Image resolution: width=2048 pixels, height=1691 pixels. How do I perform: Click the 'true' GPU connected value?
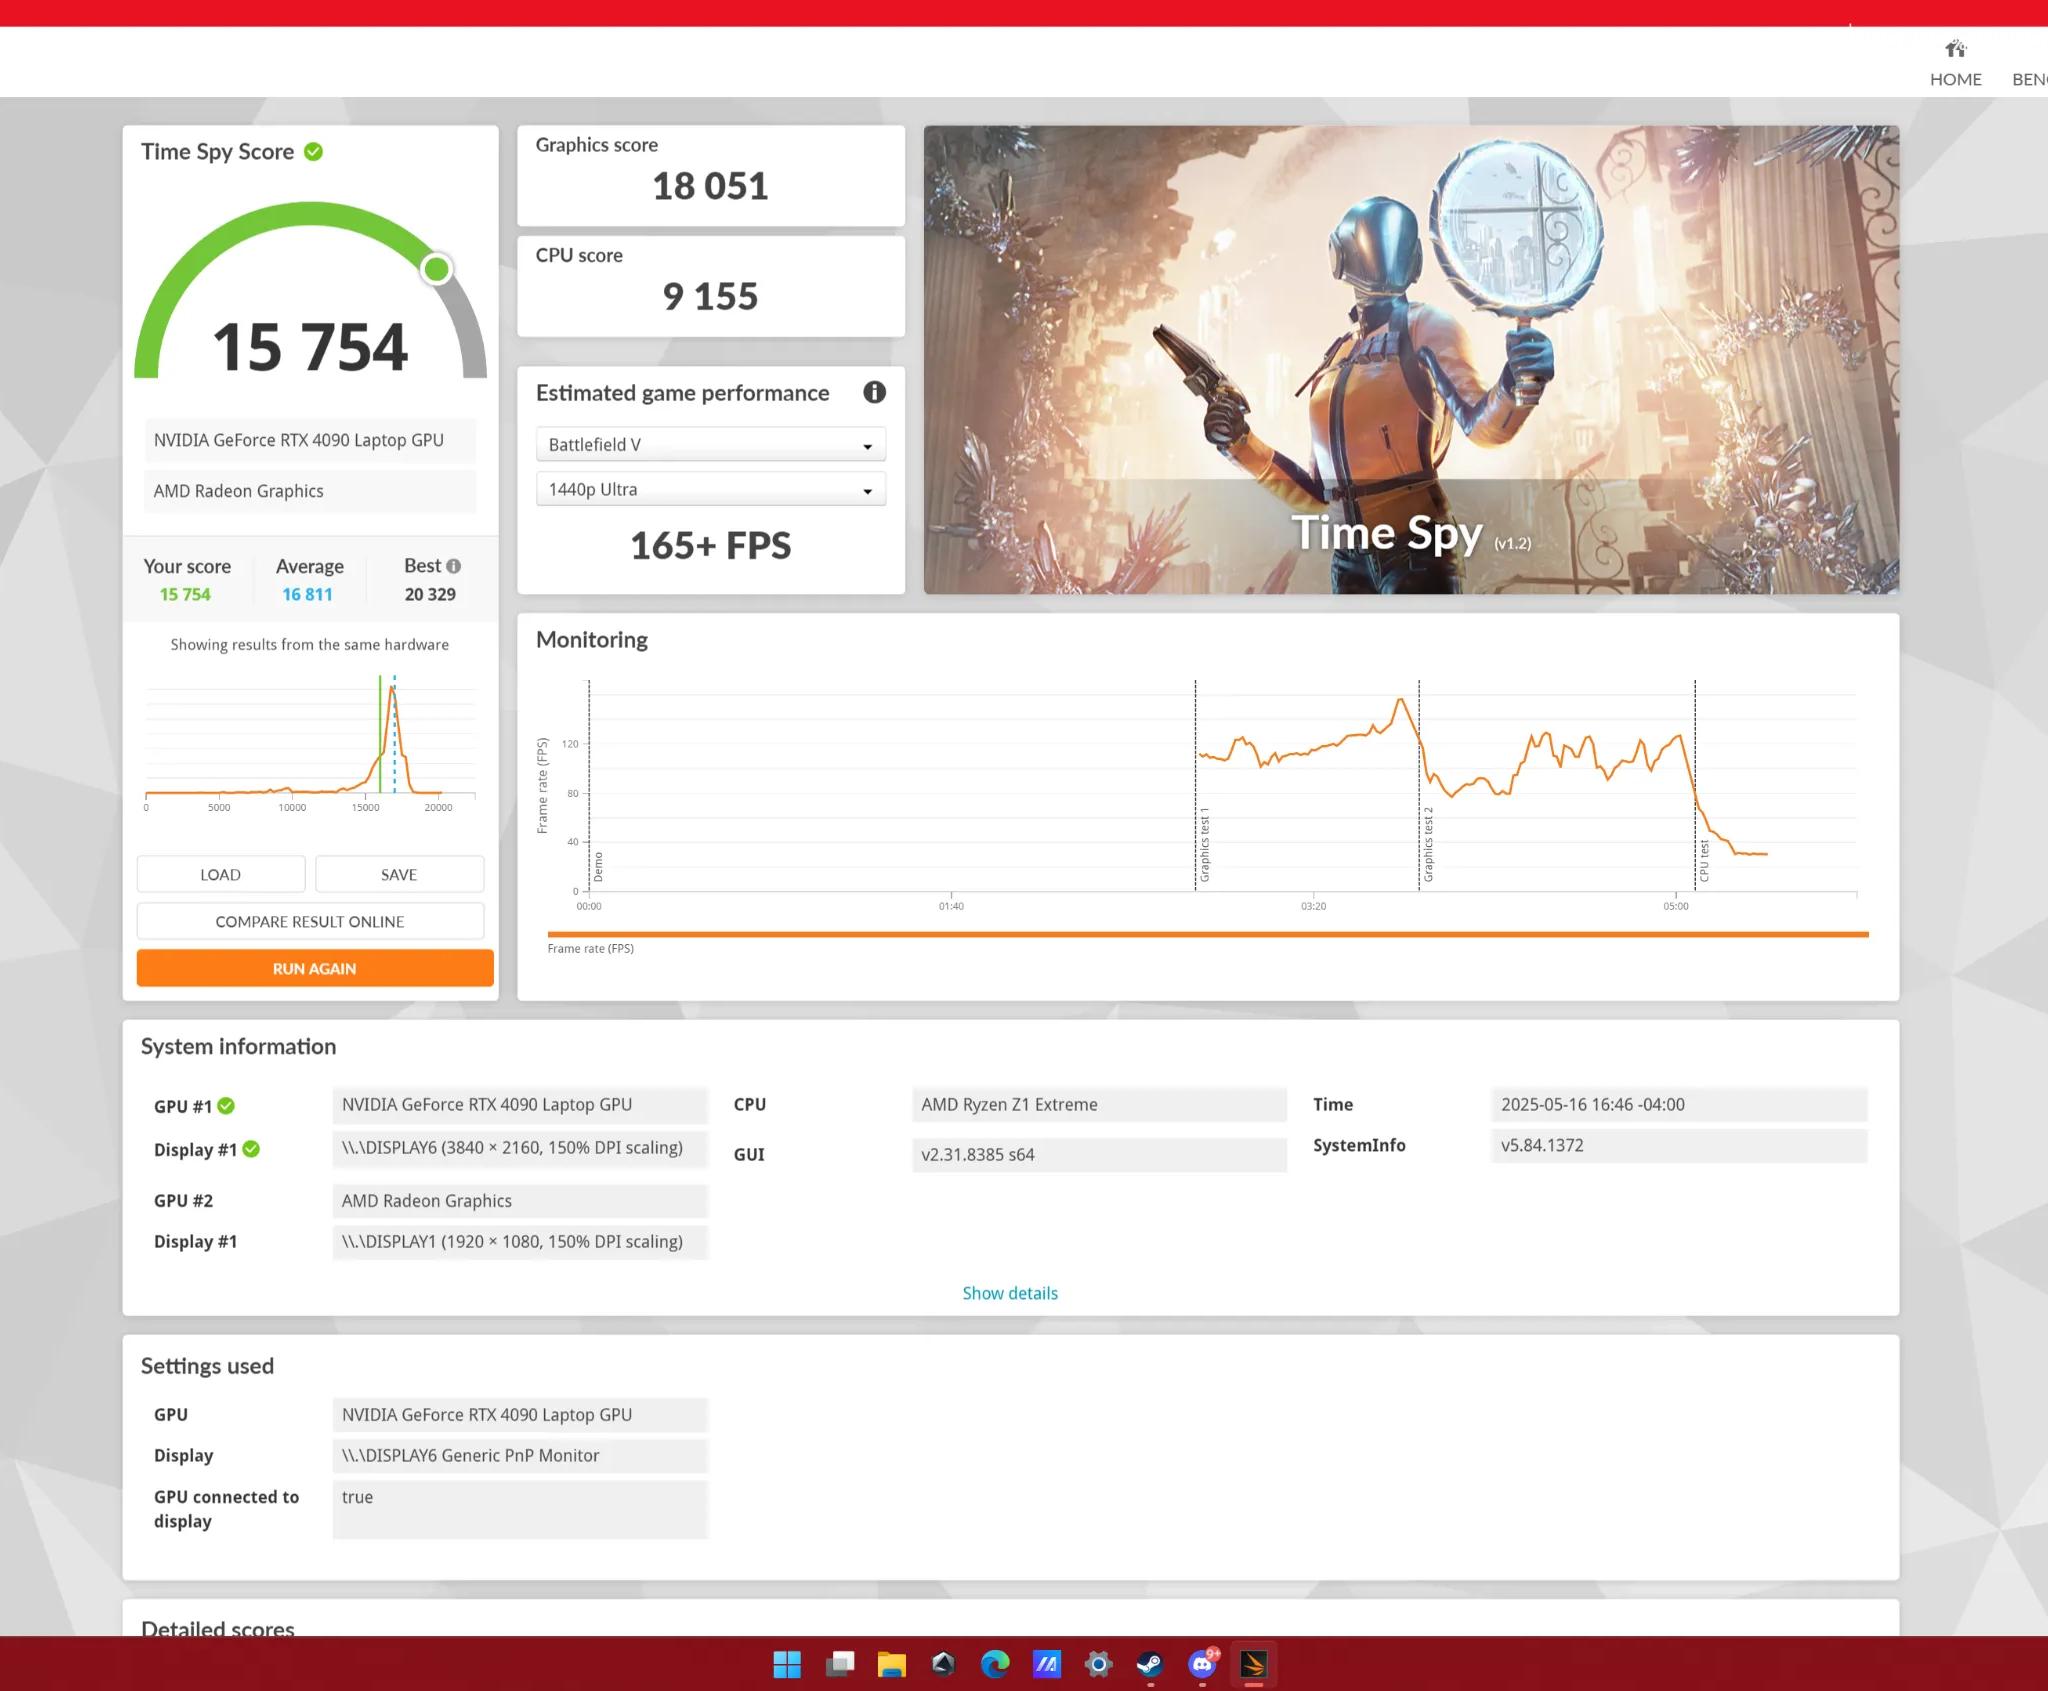520,1508
